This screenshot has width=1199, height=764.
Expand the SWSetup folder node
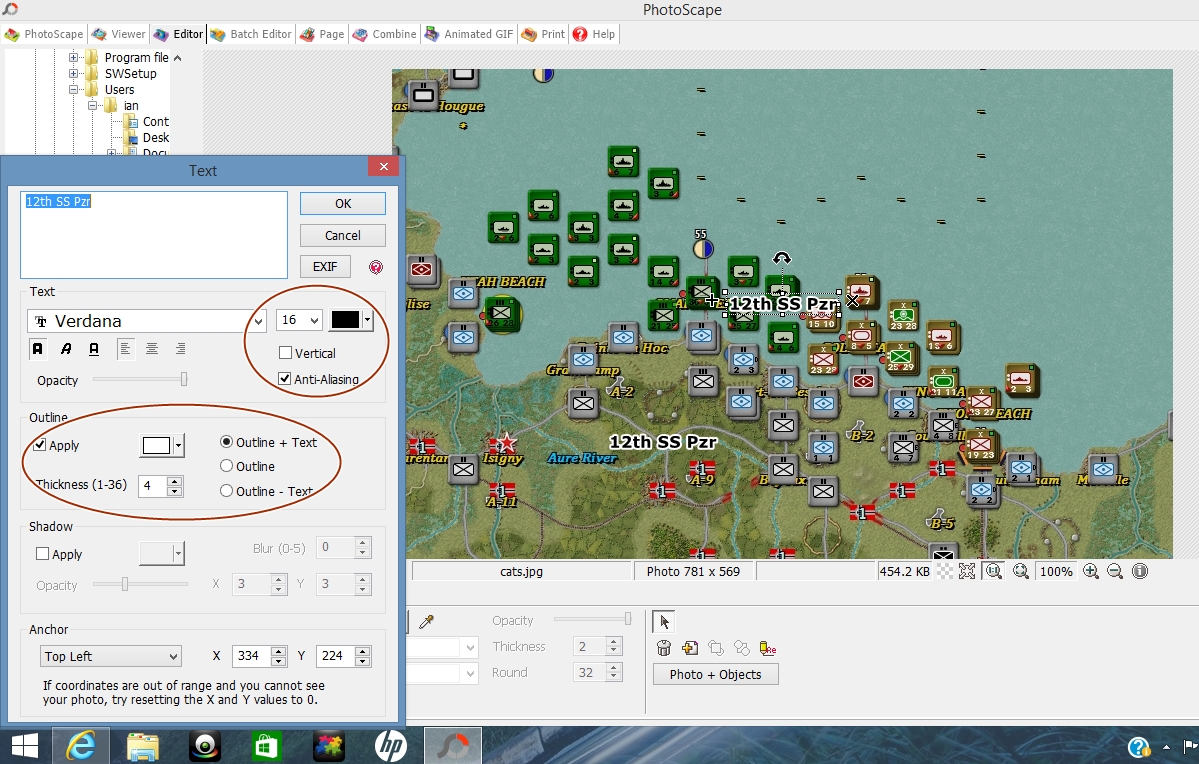(x=74, y=73)
